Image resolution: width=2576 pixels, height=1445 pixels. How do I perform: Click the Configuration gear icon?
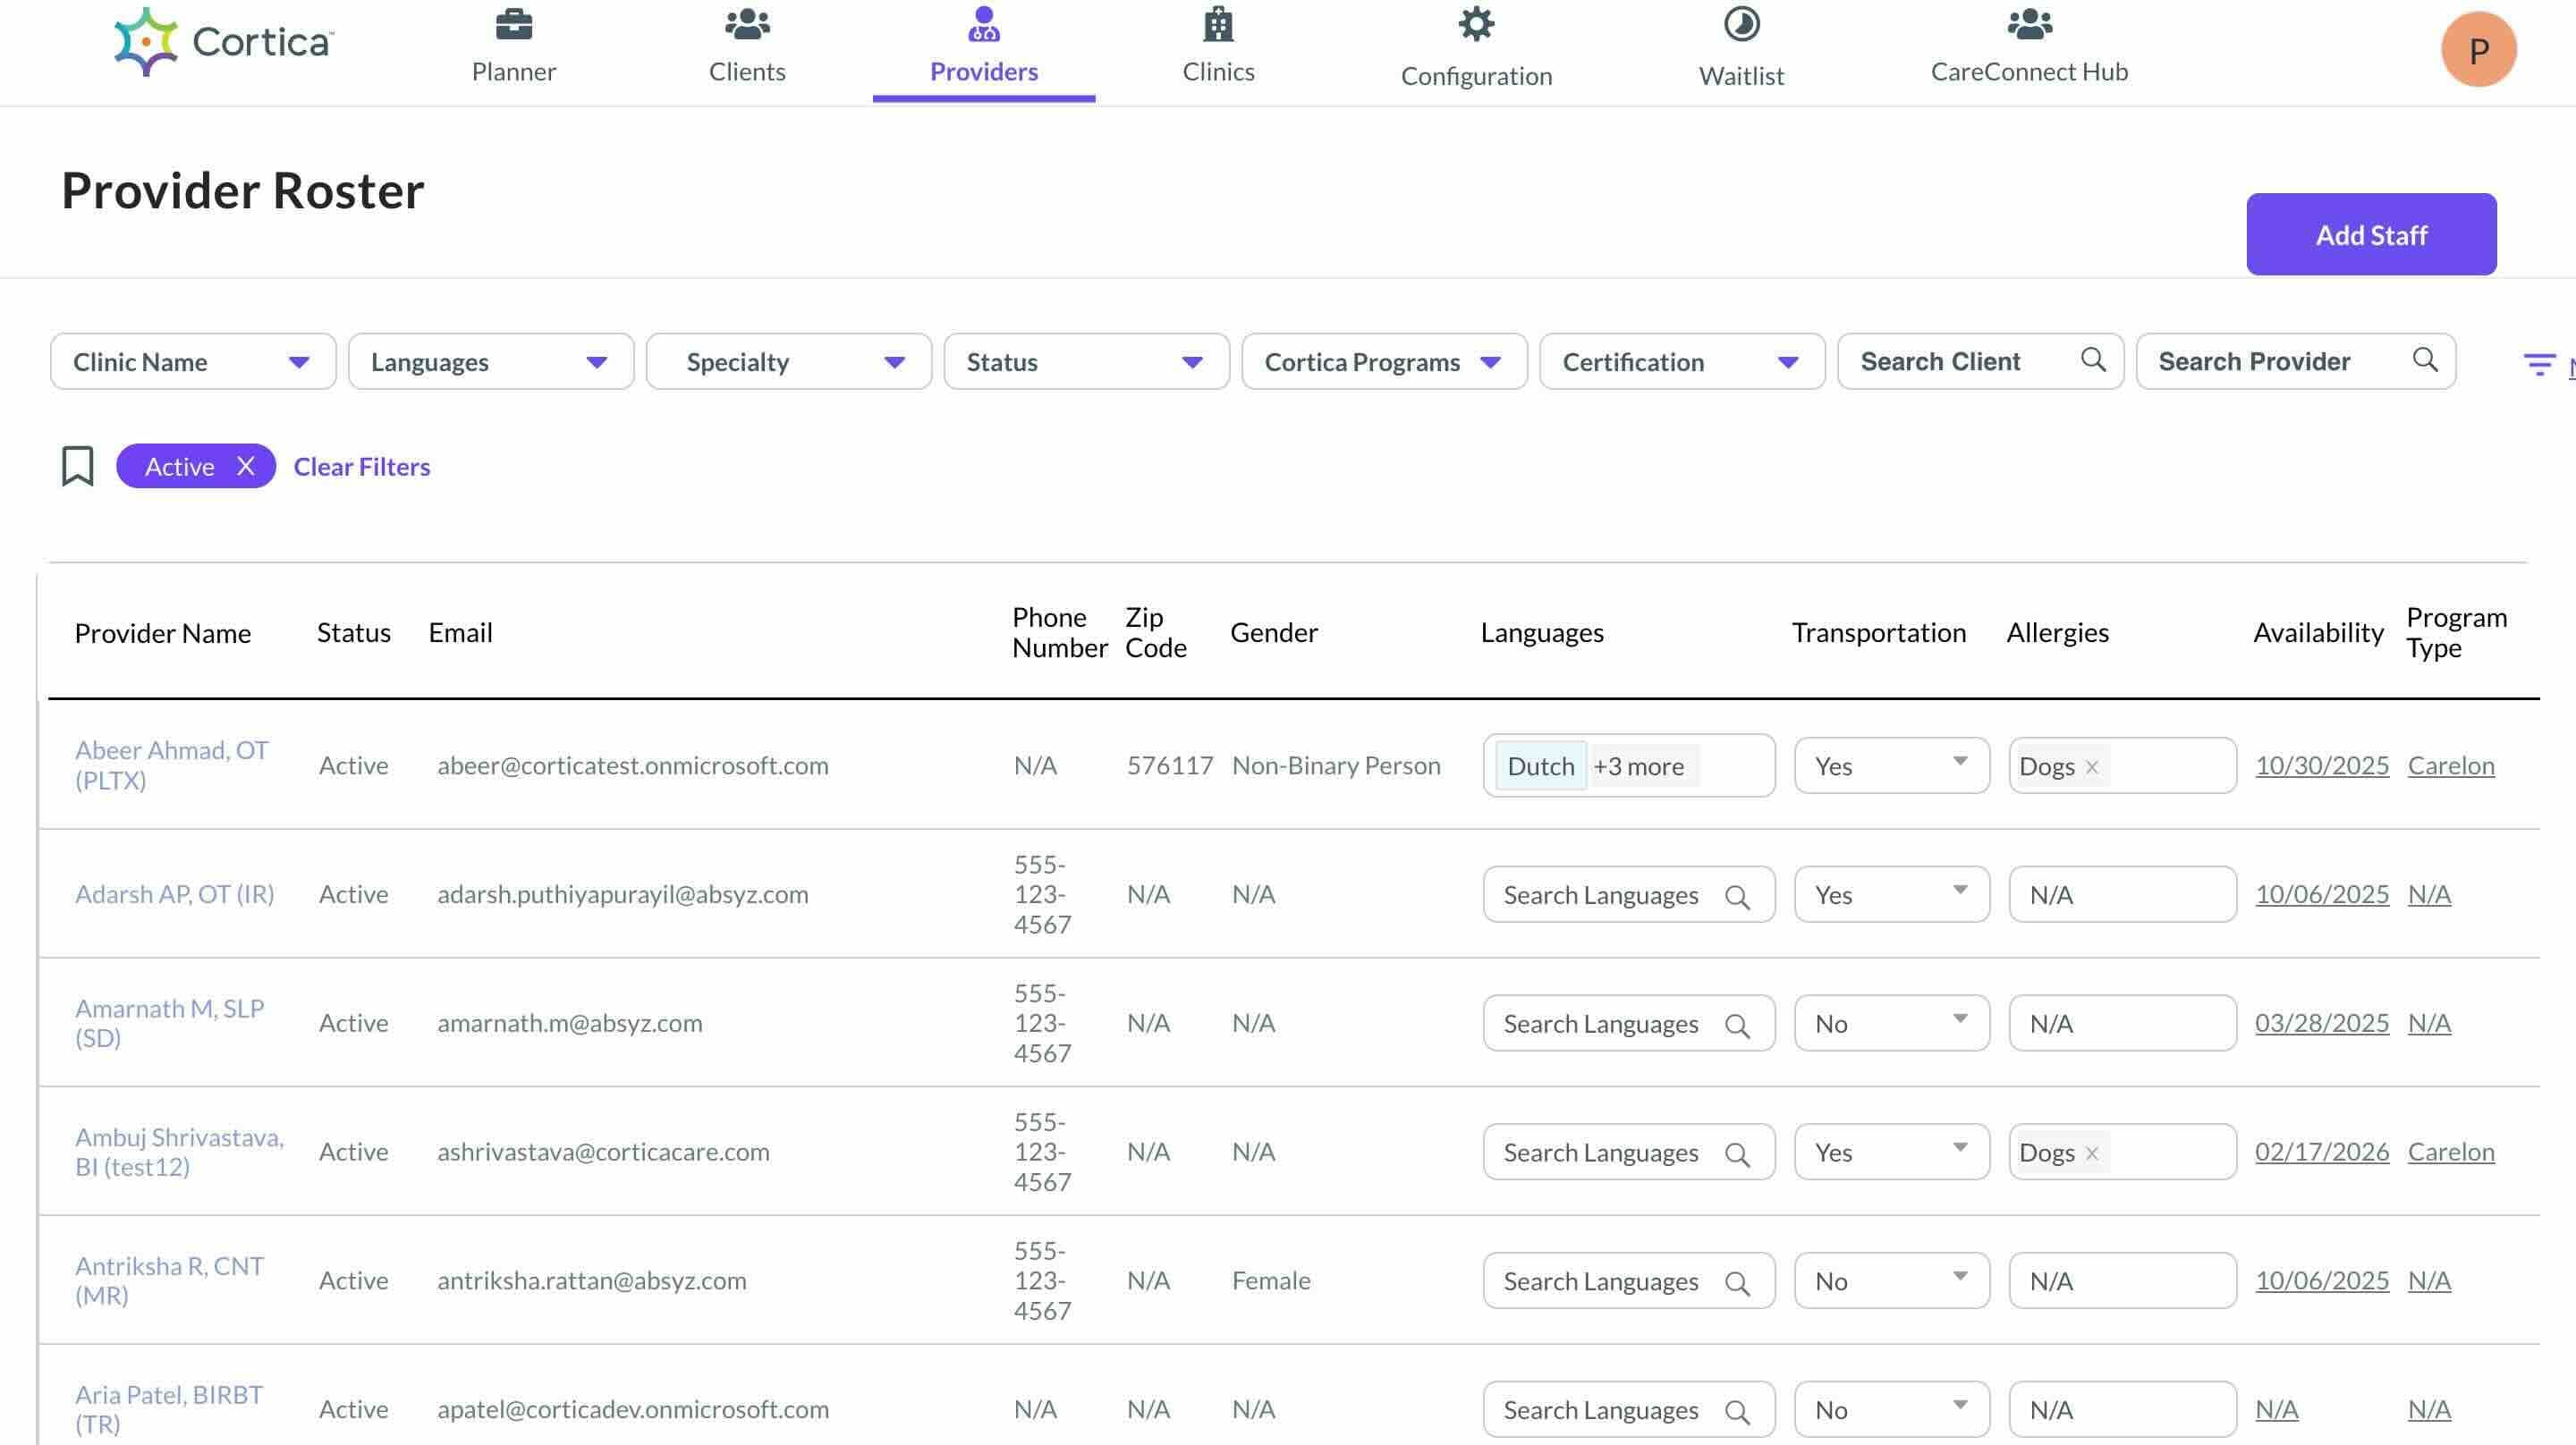click(1476, 24)
